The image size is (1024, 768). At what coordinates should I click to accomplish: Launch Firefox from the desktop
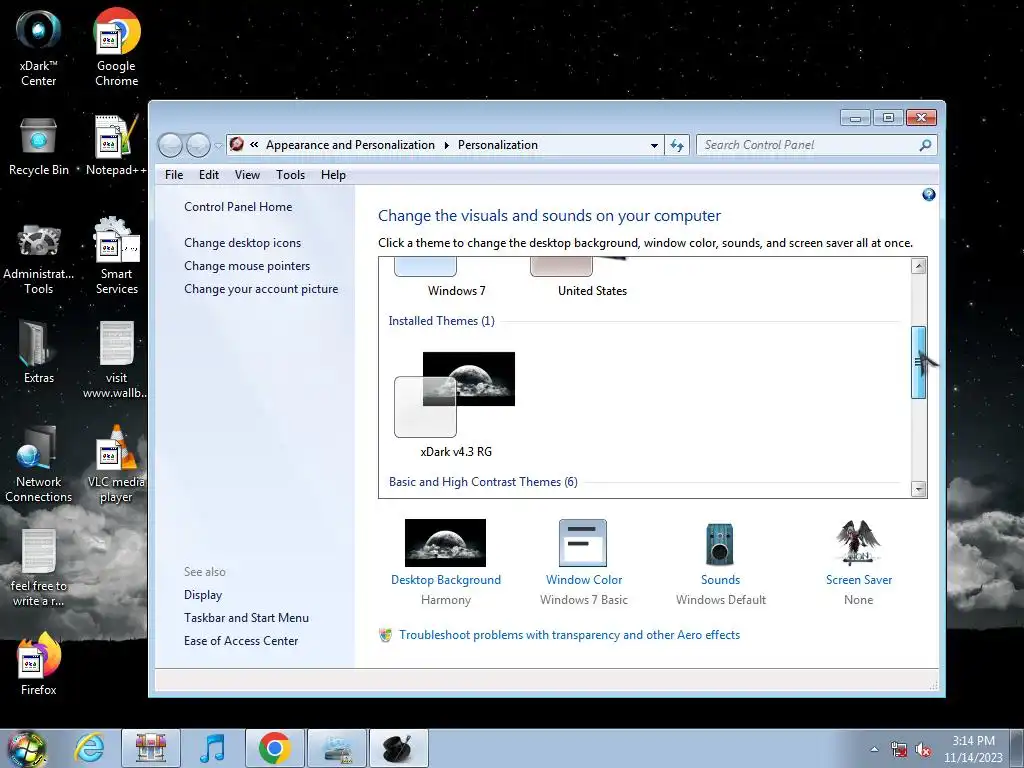click(39, 664)
